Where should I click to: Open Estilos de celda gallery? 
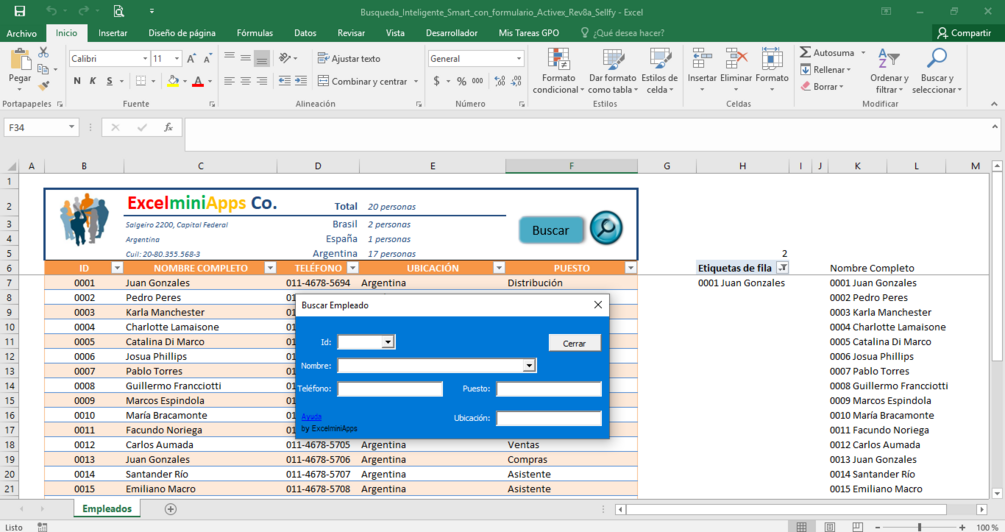(660, 71)
